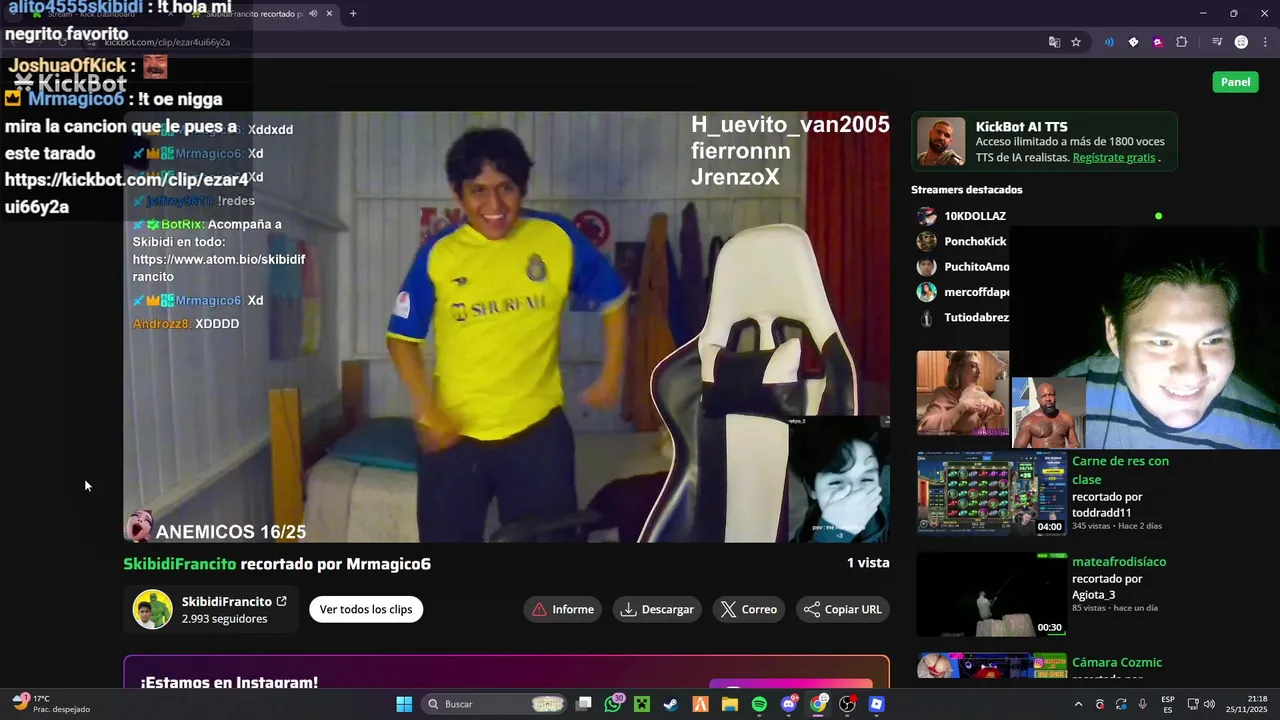Click the ¡Estamos en Instagram! banner
Screen dimensions: 1280x720
point(506,673)
